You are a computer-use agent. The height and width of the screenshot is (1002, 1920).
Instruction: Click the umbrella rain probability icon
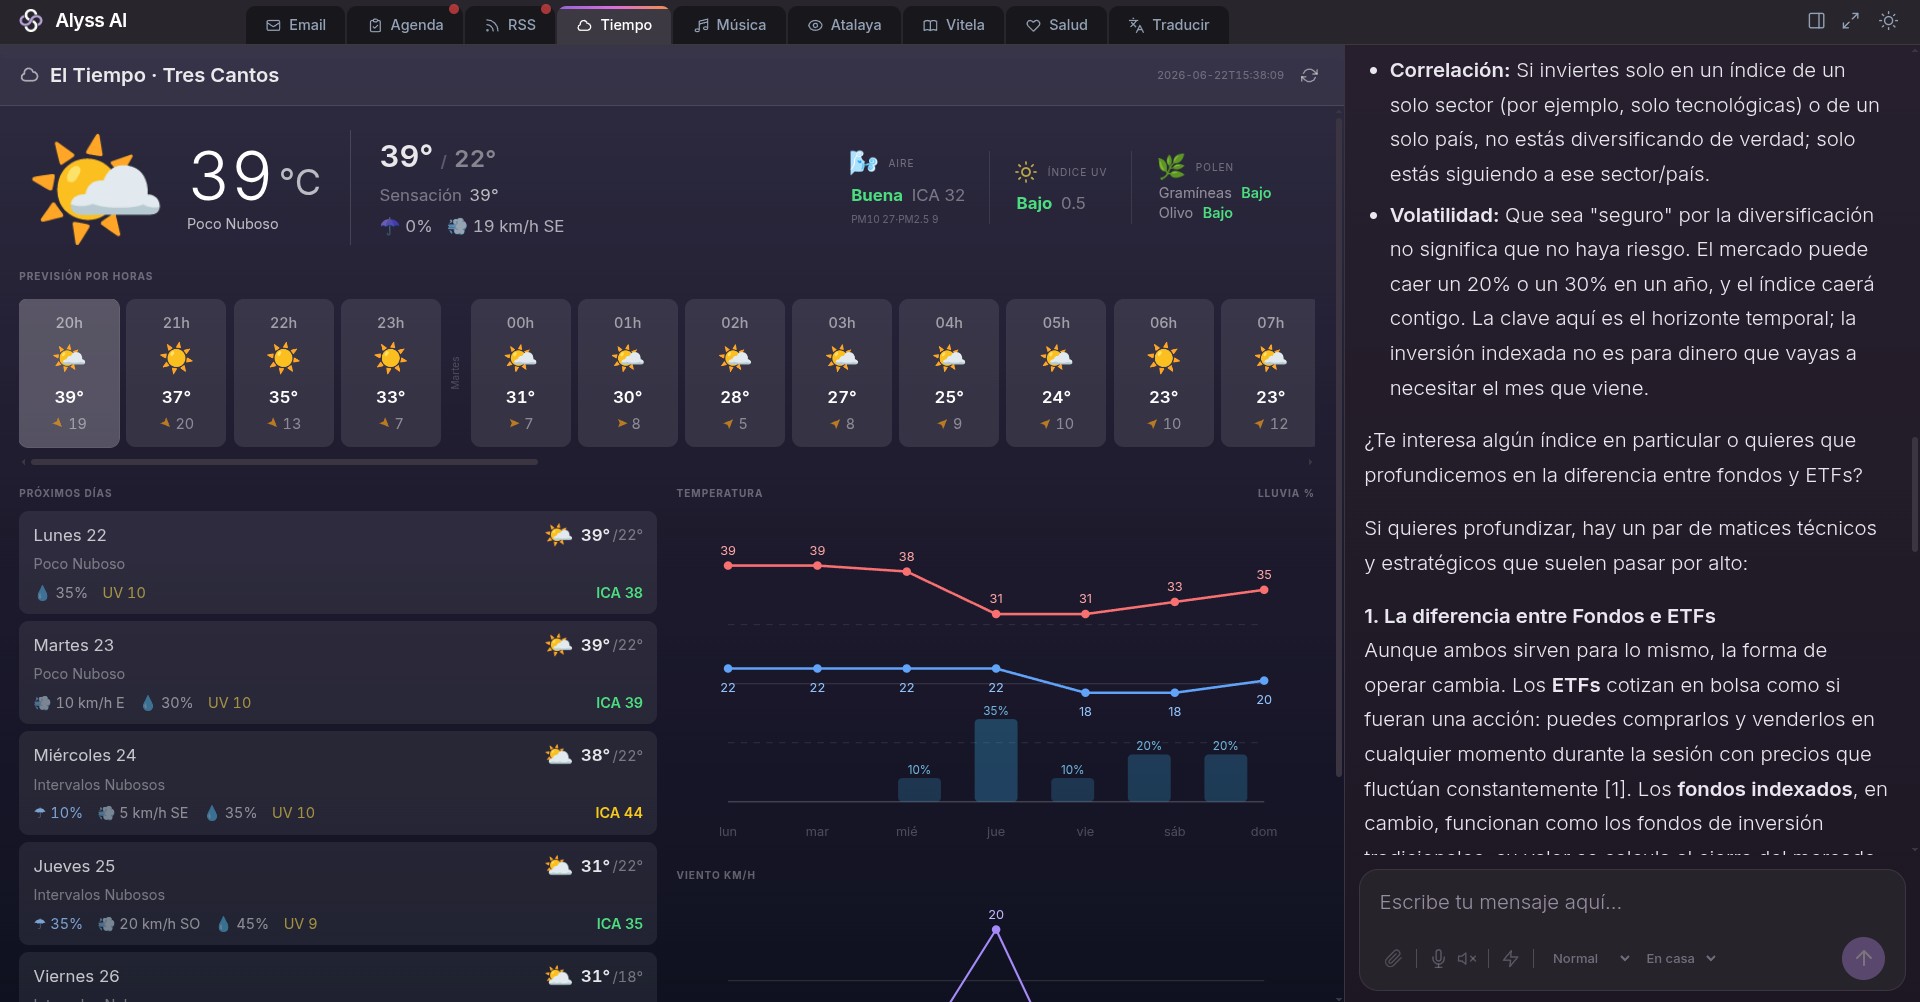[390, 227]
